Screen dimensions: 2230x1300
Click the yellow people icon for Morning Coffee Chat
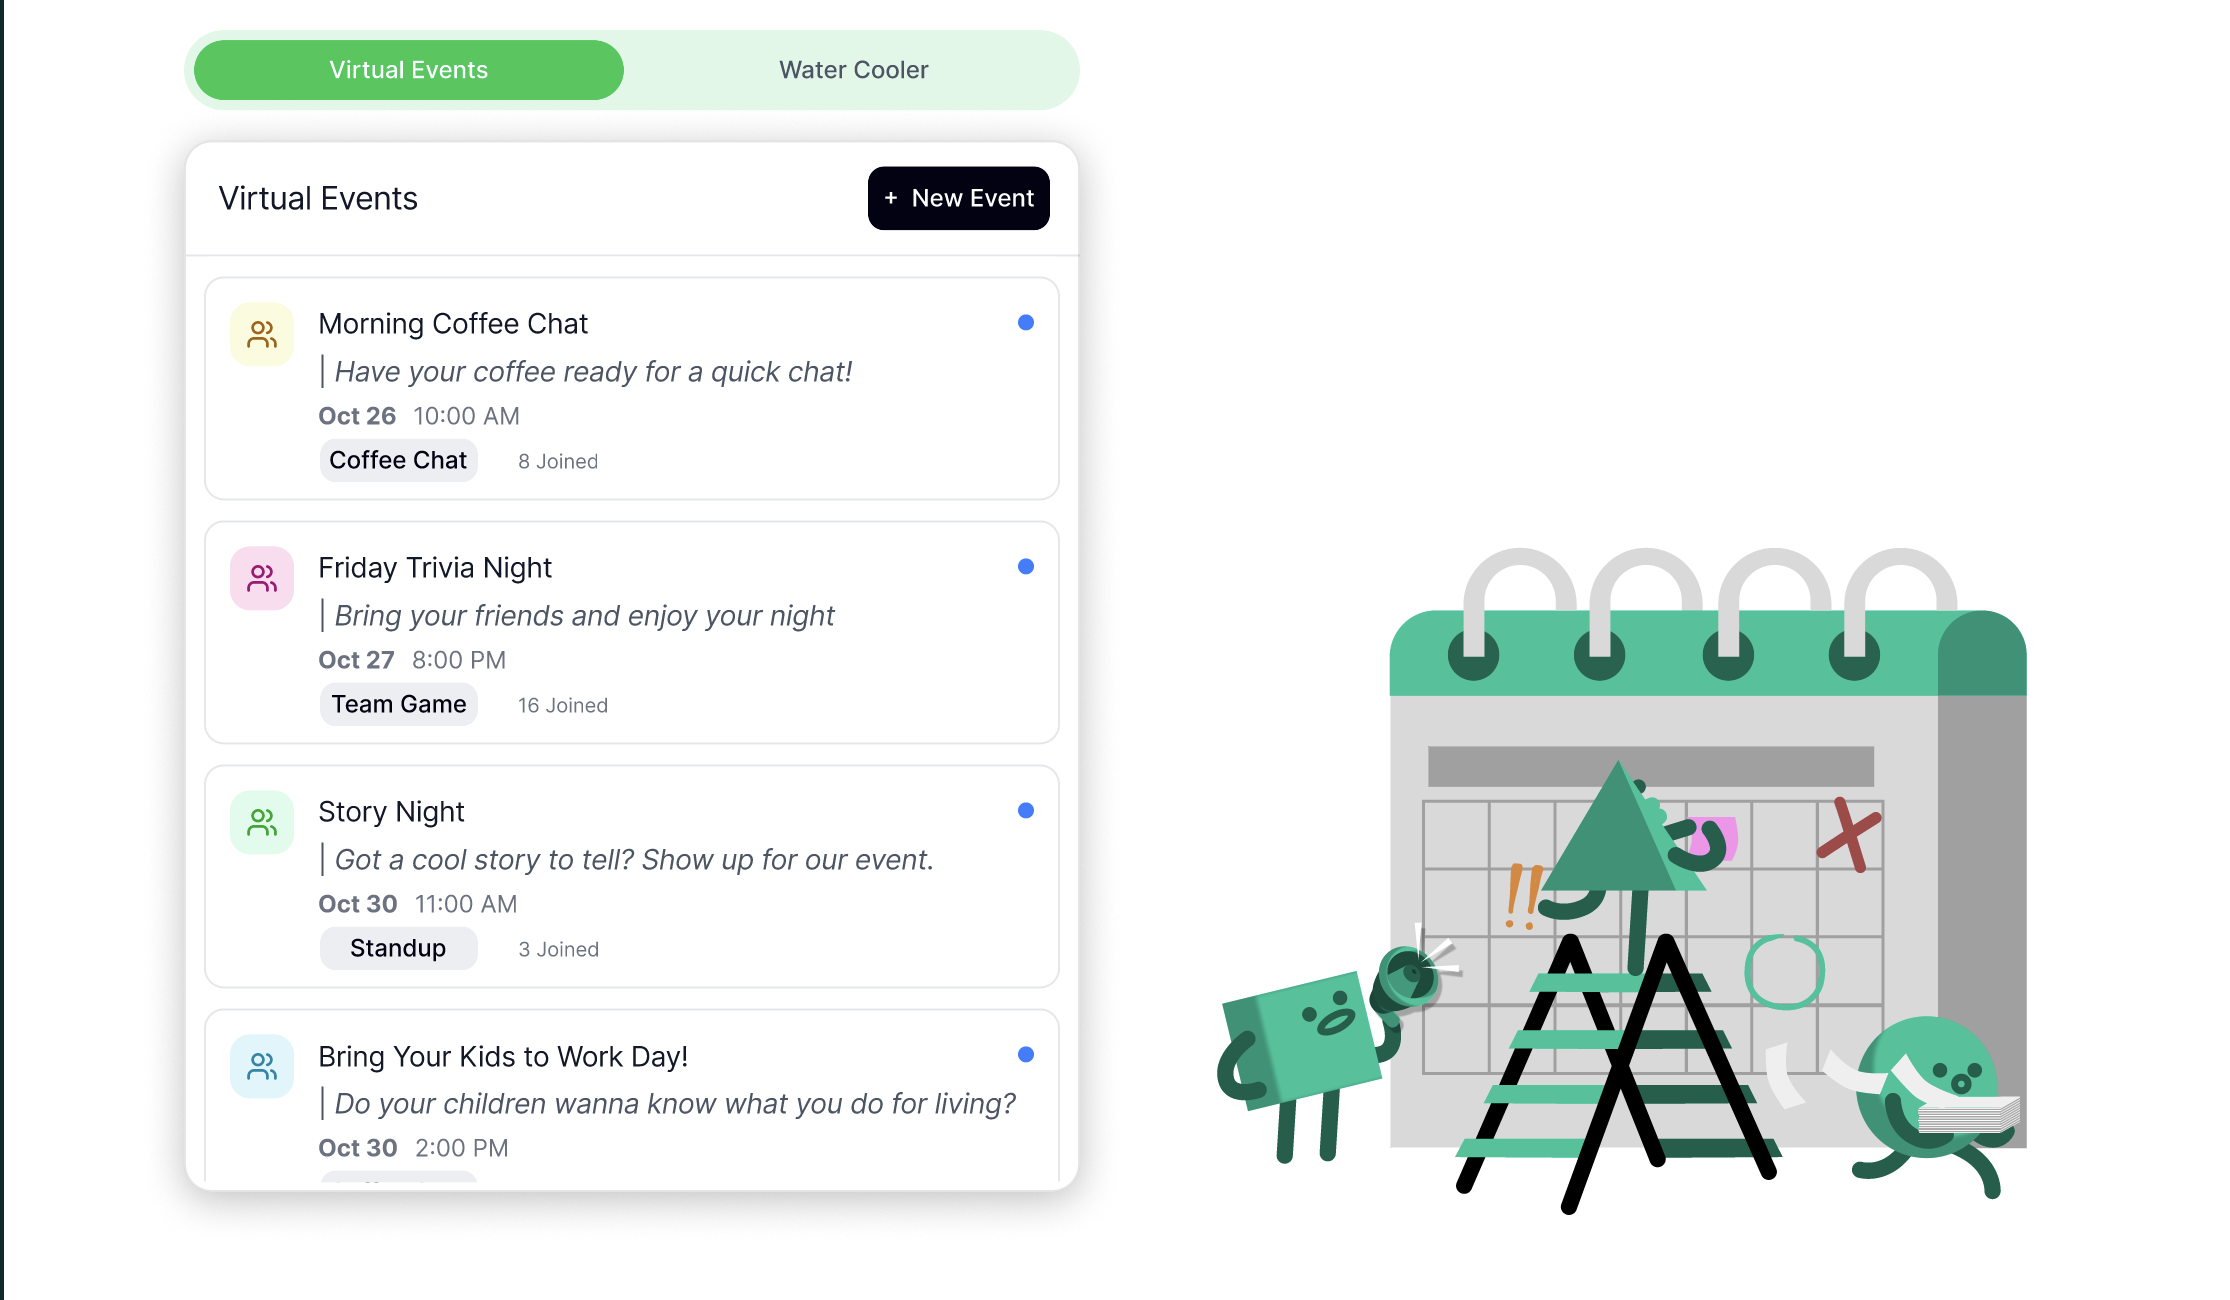[x=262, y=334]
